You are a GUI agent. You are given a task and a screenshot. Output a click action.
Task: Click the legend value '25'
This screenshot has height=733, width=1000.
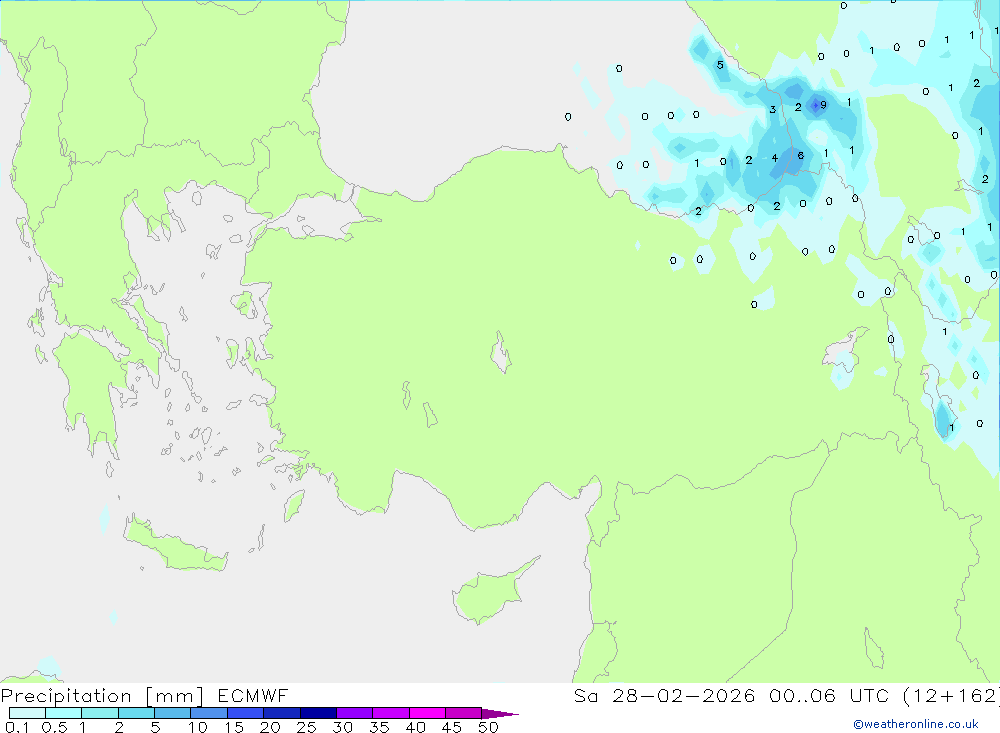coord(306,727)
